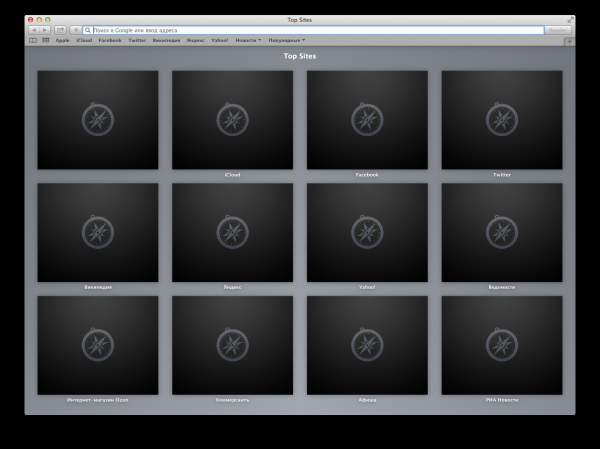Open the Коммерсантъ Top Sites thumbnail
The width and height of the screenshot is (600, 449).
pyautogui.click(x=232, y=345)
